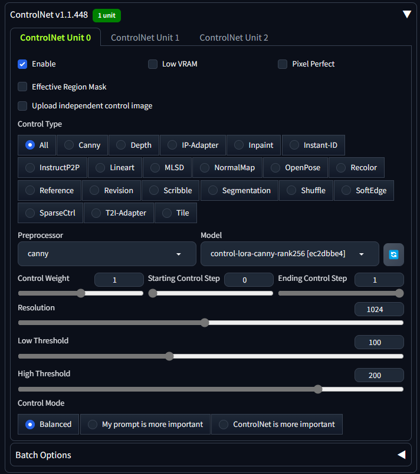Uncheck the Enable checkbox
This screenshot has width=420, height=474.
[22, 64]
